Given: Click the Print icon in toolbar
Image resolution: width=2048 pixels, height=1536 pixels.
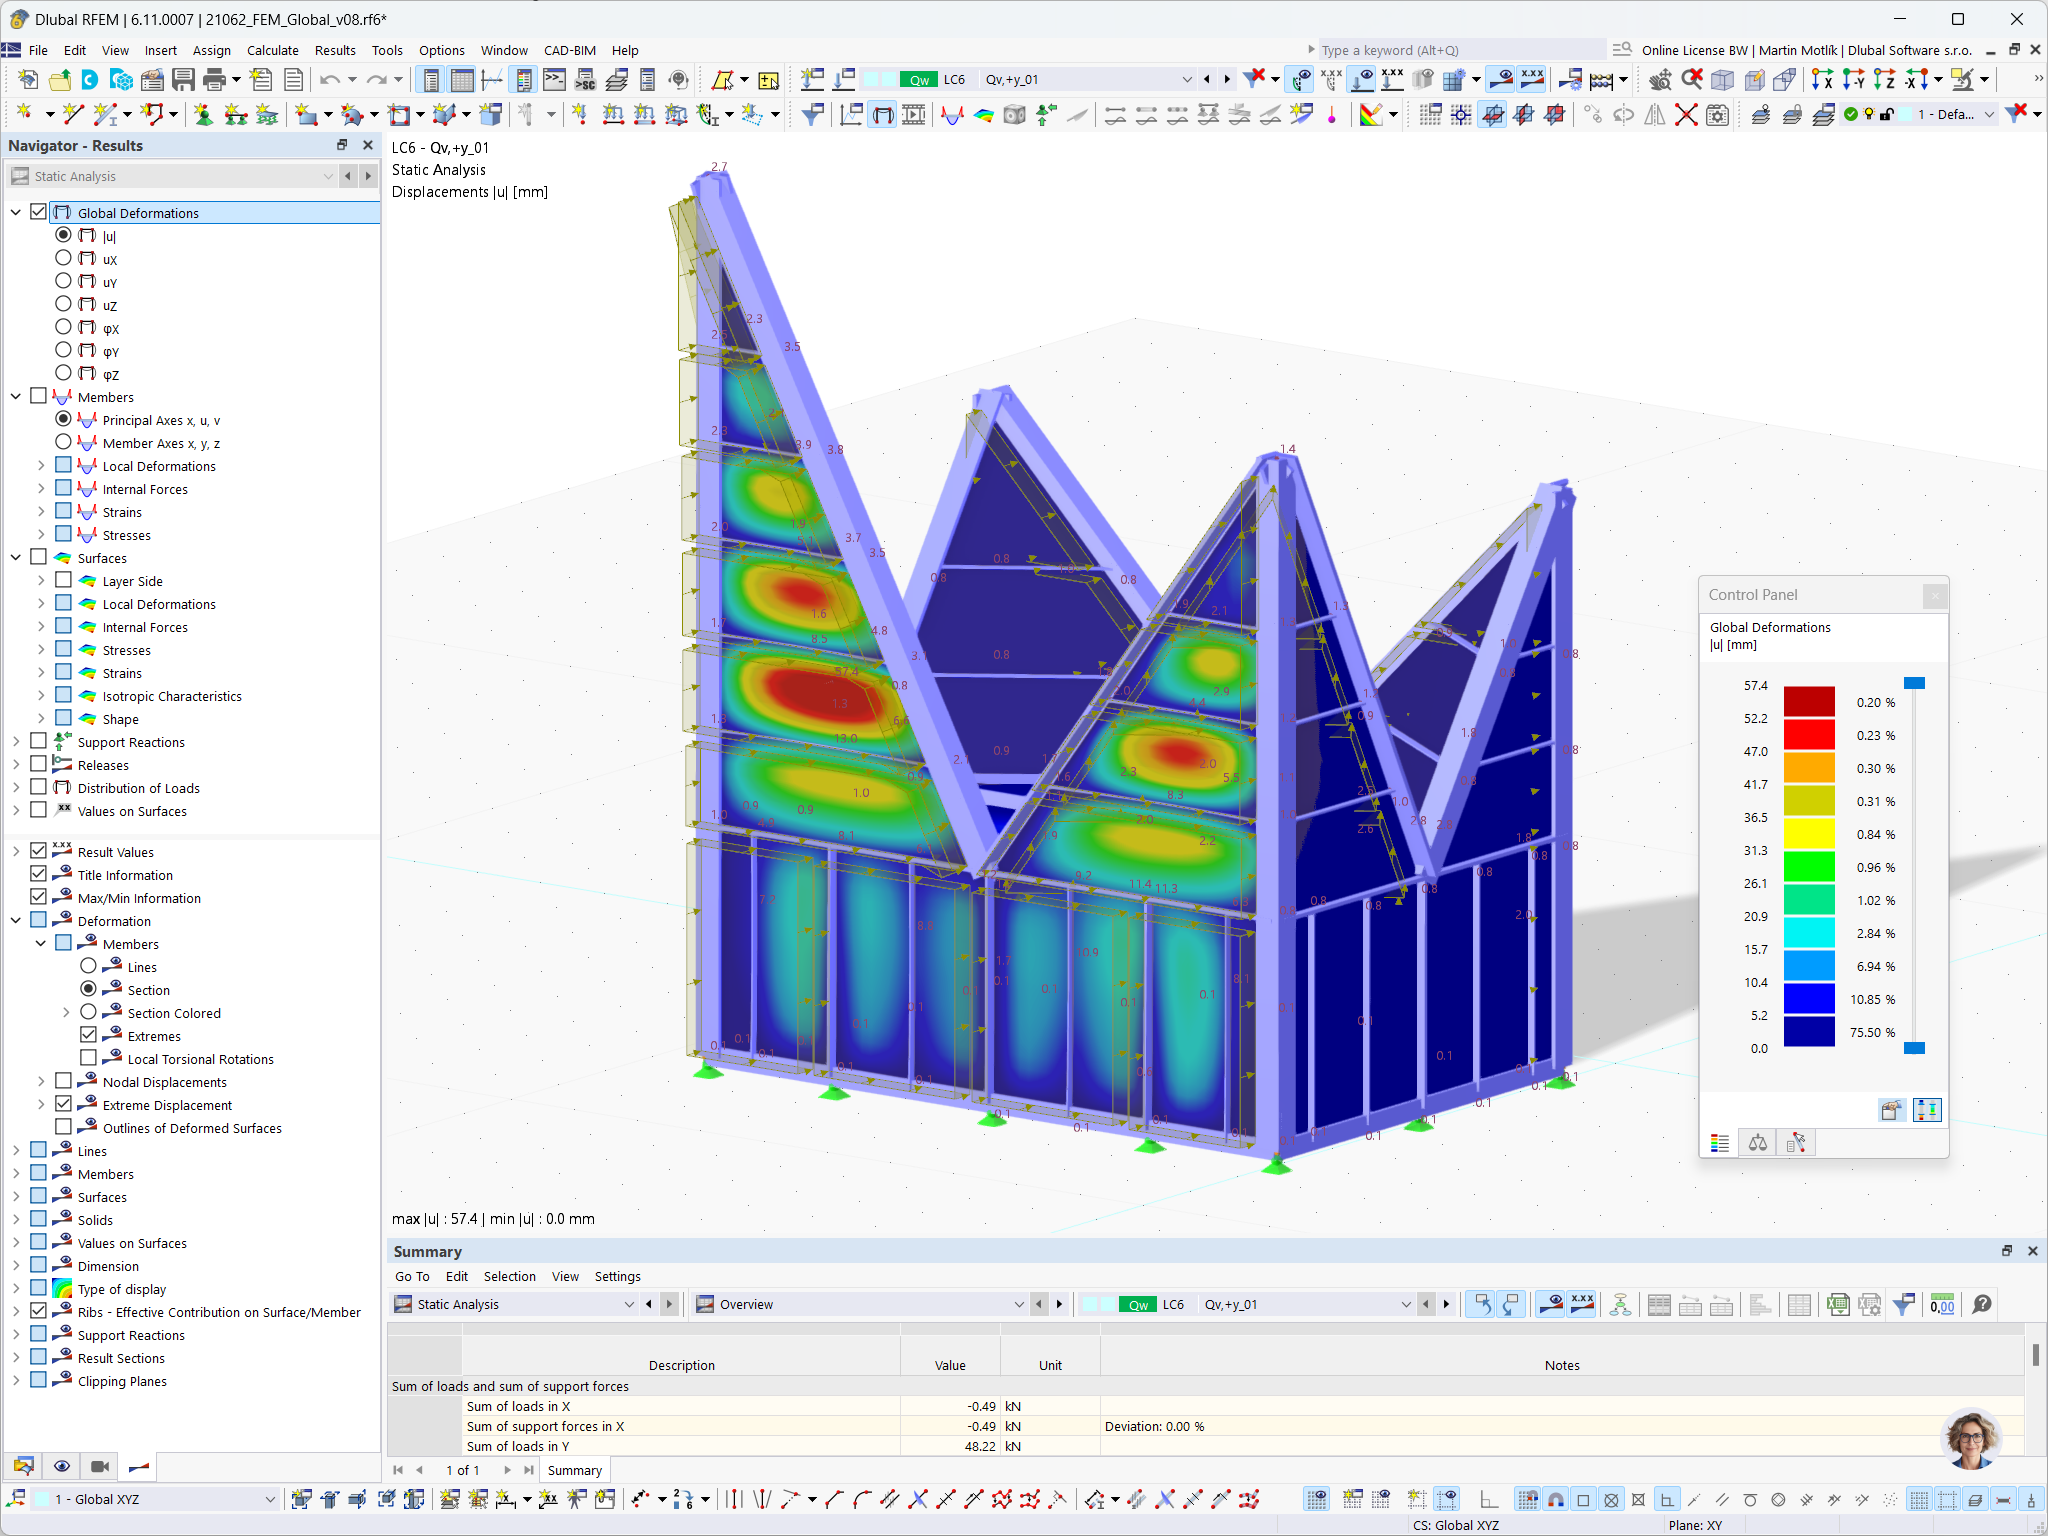Looking at the screenshot, I should [214, 80].
